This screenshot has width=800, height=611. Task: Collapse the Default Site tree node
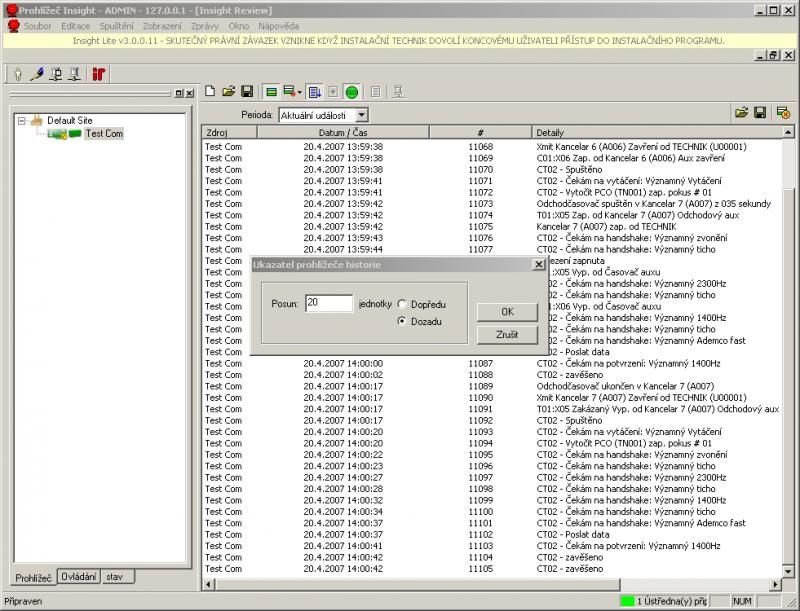(x=21, y=120)
